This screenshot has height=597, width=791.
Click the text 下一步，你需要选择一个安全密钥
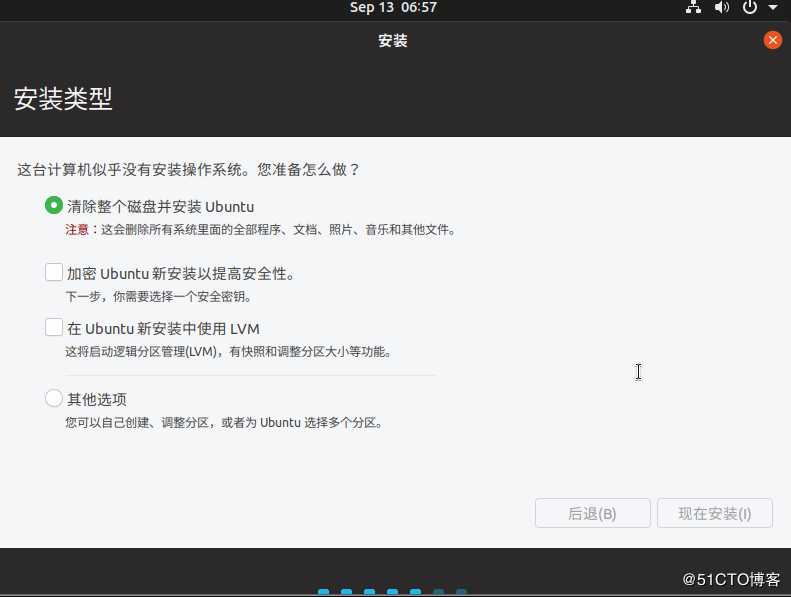point(158,296)
